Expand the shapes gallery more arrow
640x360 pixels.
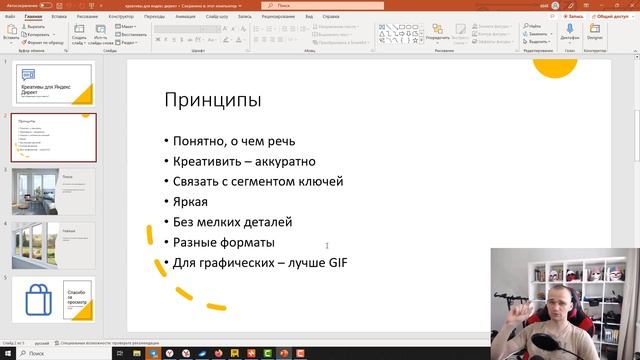pyautogui.click(x=421, y=40)
